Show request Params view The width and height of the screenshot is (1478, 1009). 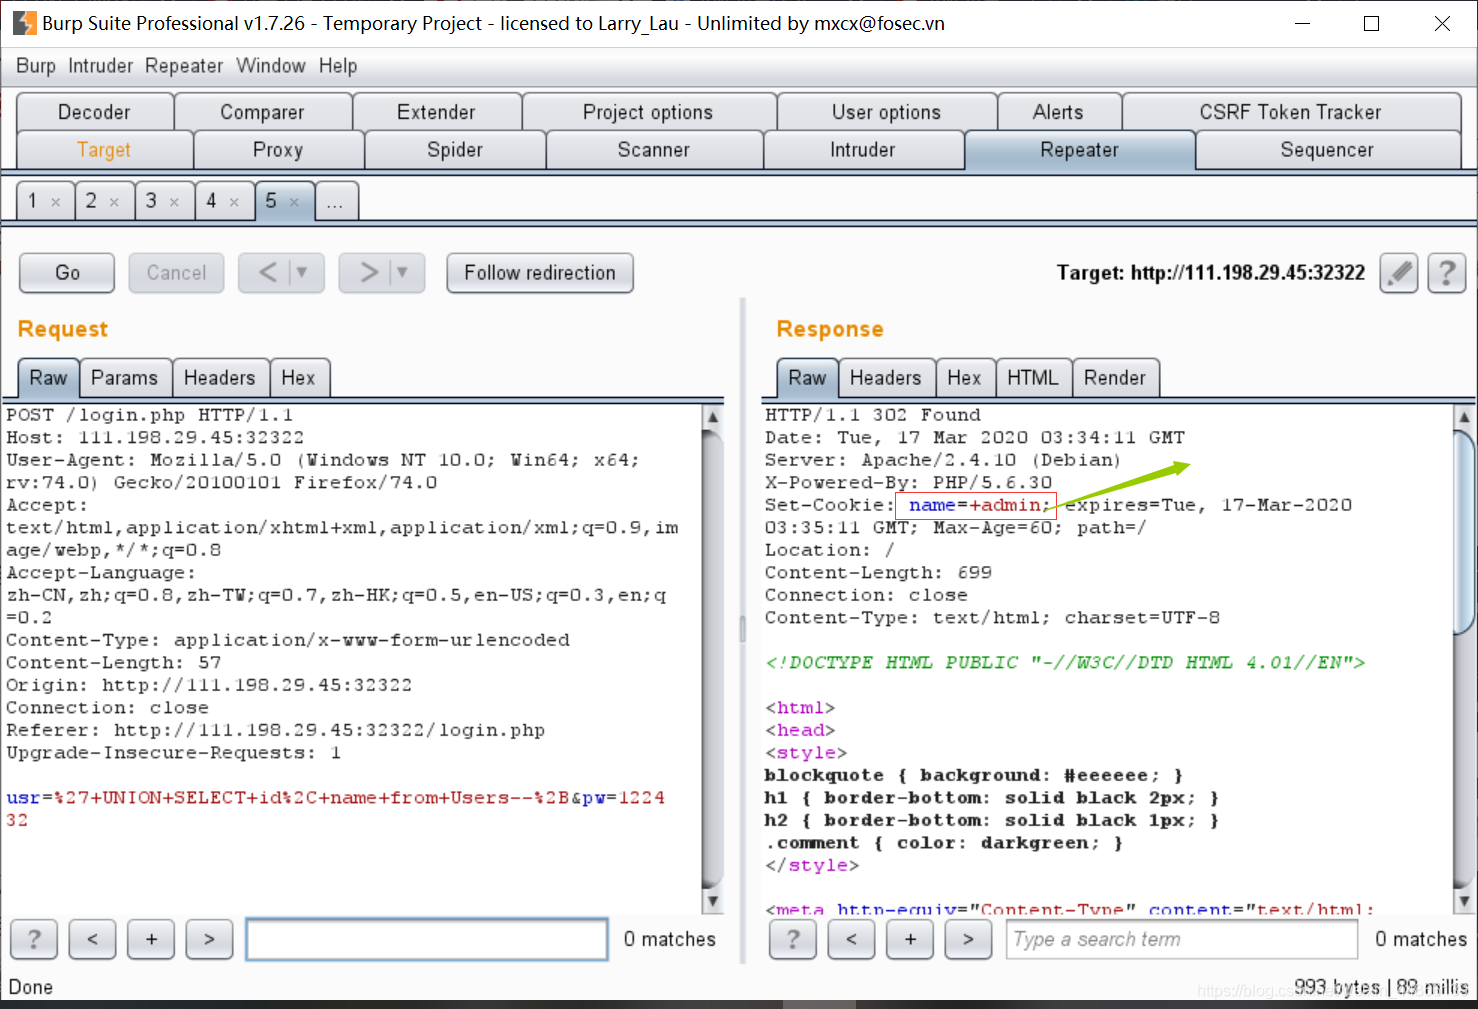(x=126, y=378)
